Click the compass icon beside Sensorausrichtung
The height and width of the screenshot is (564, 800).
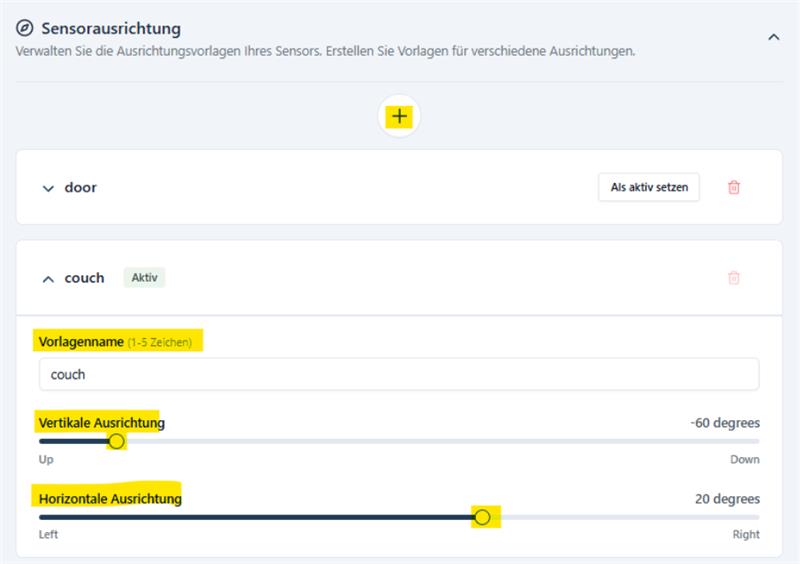pos(25,29)
